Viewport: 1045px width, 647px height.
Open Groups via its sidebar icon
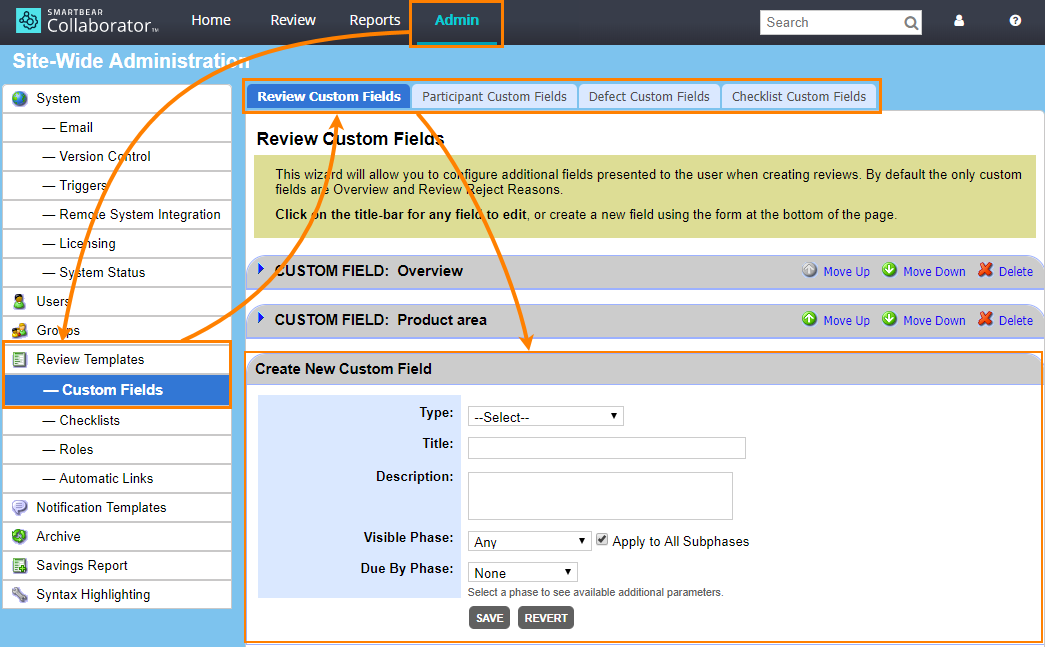click(20, 330)
